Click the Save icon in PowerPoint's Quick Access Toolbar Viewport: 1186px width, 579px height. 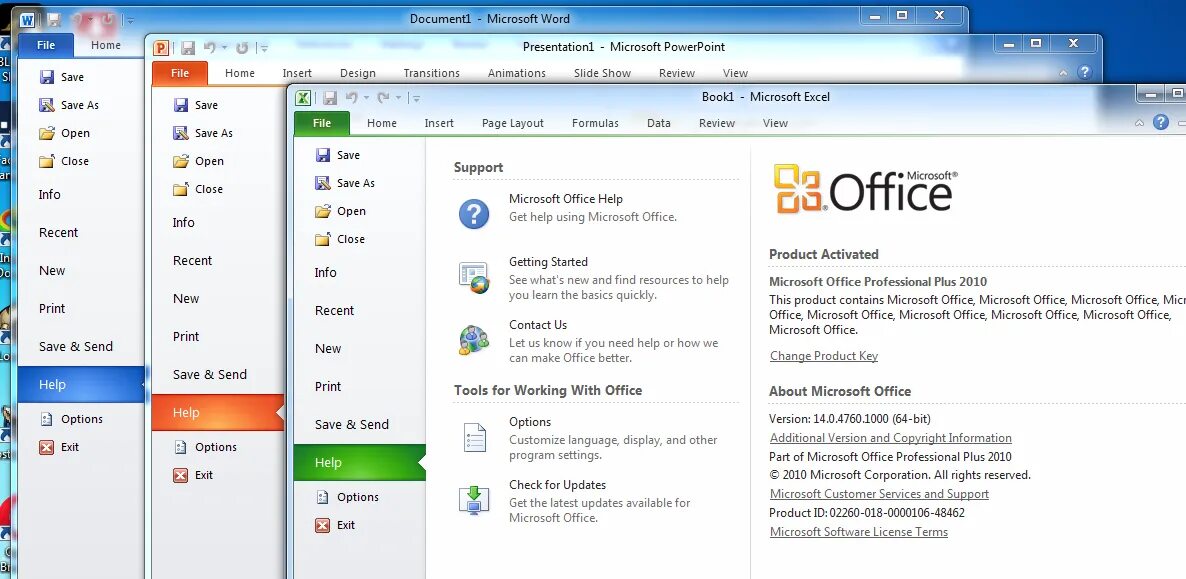[188, 48]
